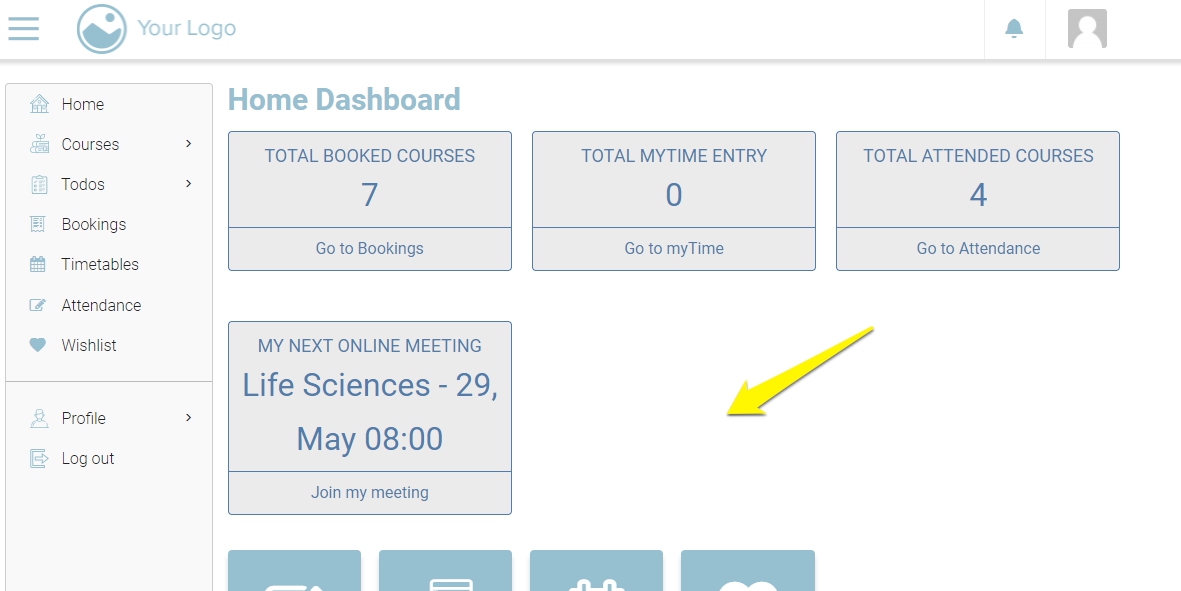Click the Log out icon

click(x=39, y=459)
